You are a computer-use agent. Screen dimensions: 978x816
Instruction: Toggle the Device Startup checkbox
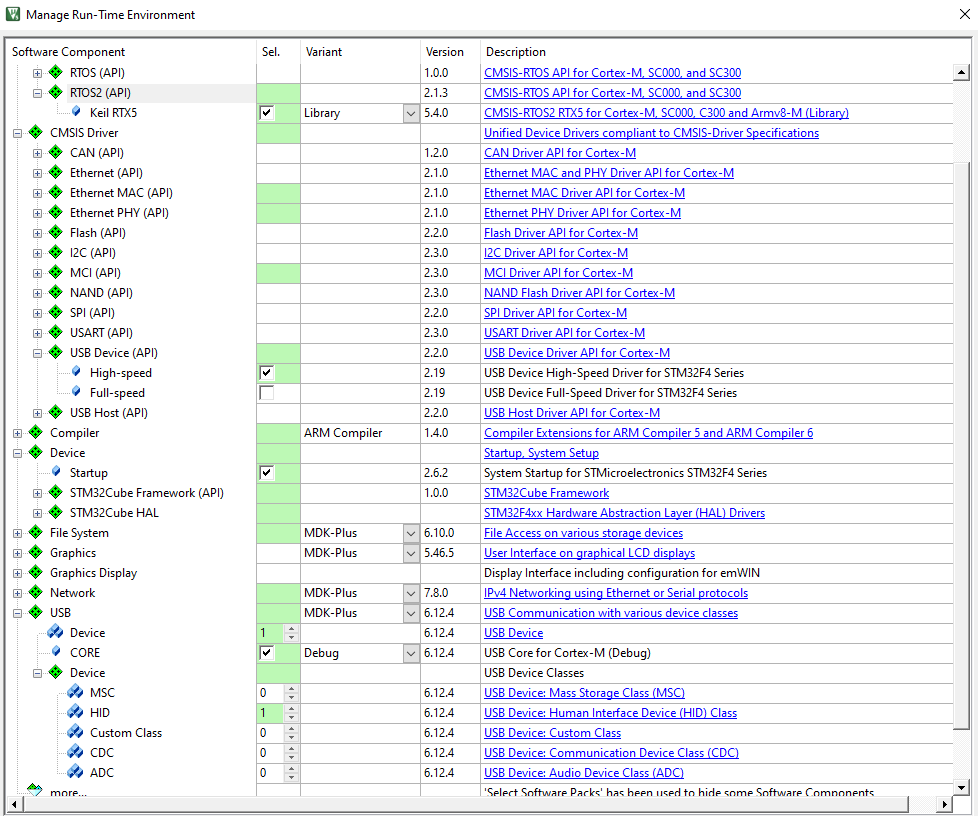pyautogui.click(x=266, y=473)
